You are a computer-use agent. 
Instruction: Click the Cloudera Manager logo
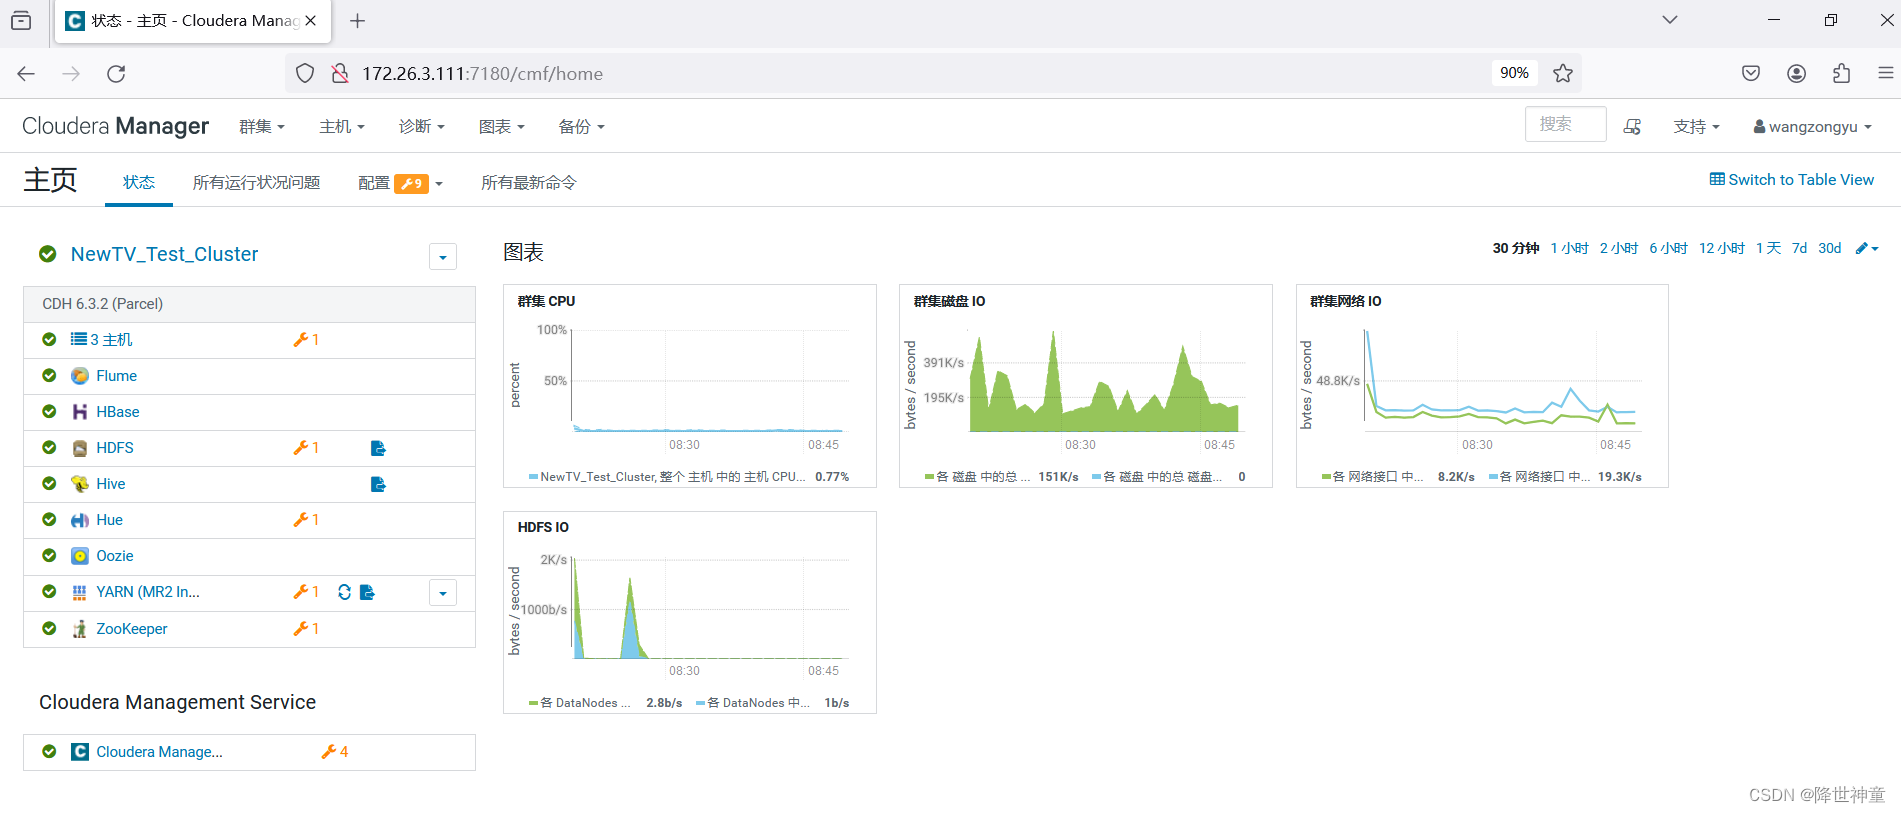click(115, 126)
